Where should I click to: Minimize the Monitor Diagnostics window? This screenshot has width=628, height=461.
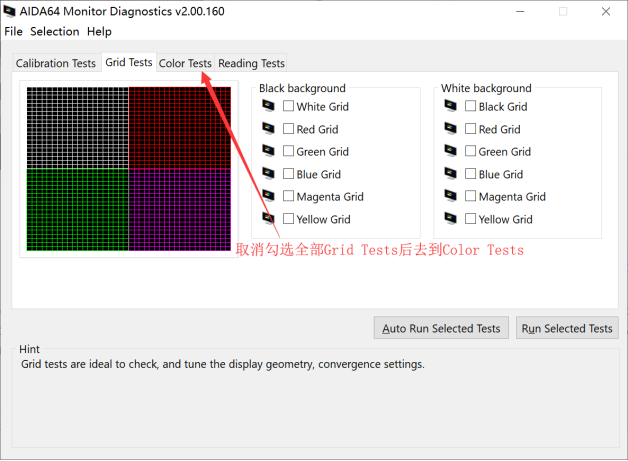click(520, 11)
